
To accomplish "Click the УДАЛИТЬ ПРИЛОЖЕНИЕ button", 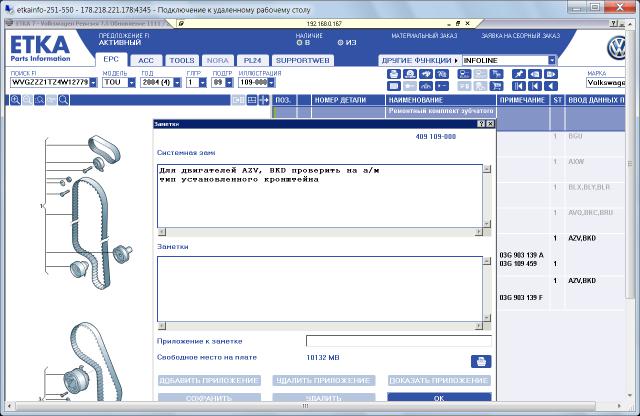I will [324, 380].
